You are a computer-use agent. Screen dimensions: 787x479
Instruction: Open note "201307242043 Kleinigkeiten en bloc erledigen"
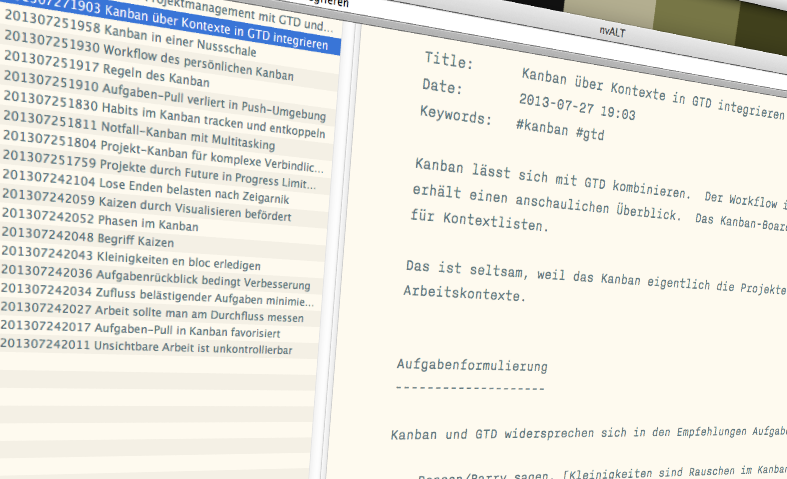[x=130, y=258]
